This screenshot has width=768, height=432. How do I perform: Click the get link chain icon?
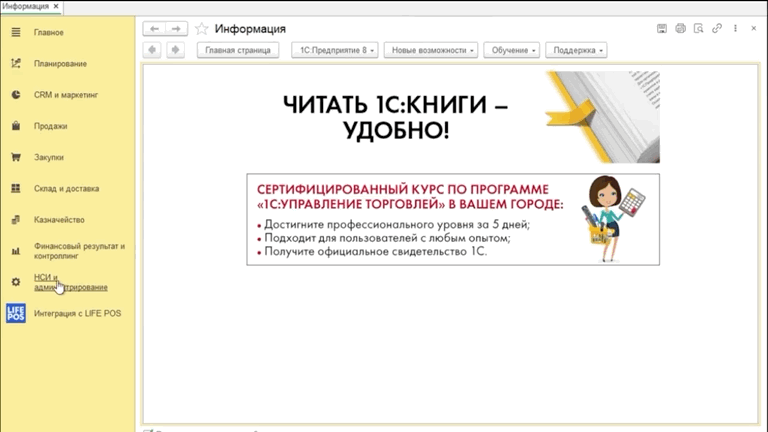coord(717,28)
